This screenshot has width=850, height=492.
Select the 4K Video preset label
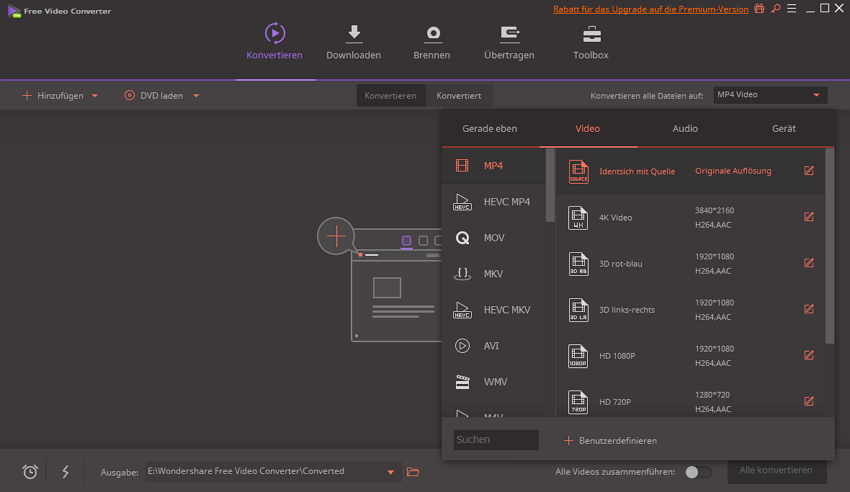pos(615,218)
